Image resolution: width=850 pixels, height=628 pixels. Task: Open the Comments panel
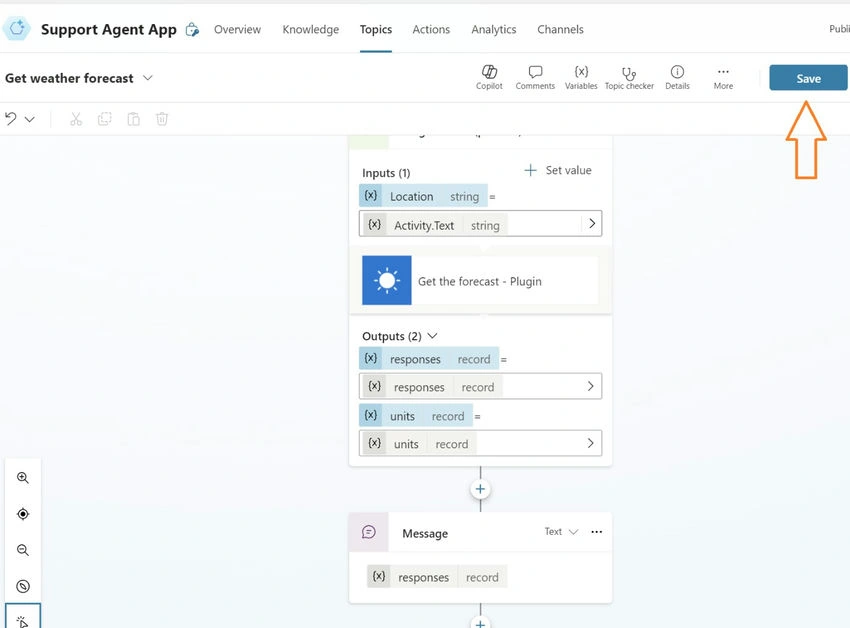coord(535,78)
